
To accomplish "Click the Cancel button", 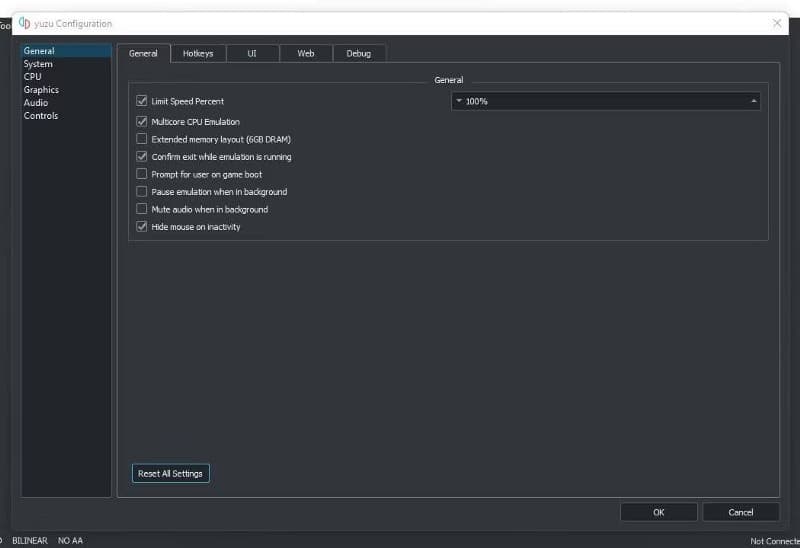I will [741, 512].
